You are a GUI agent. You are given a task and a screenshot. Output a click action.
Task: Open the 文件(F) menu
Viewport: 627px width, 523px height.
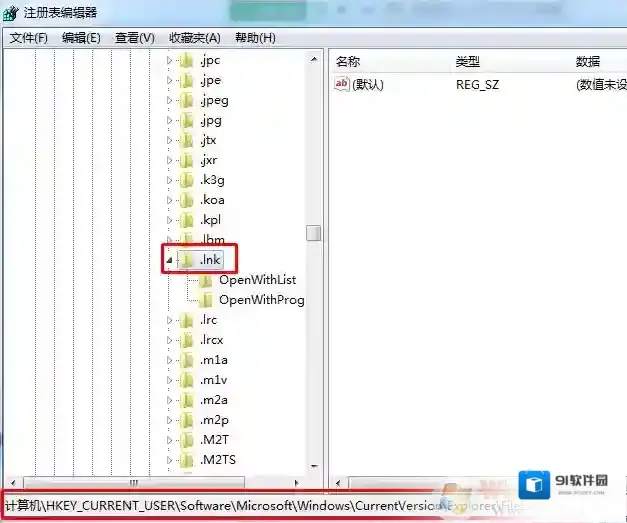(29, 38)
